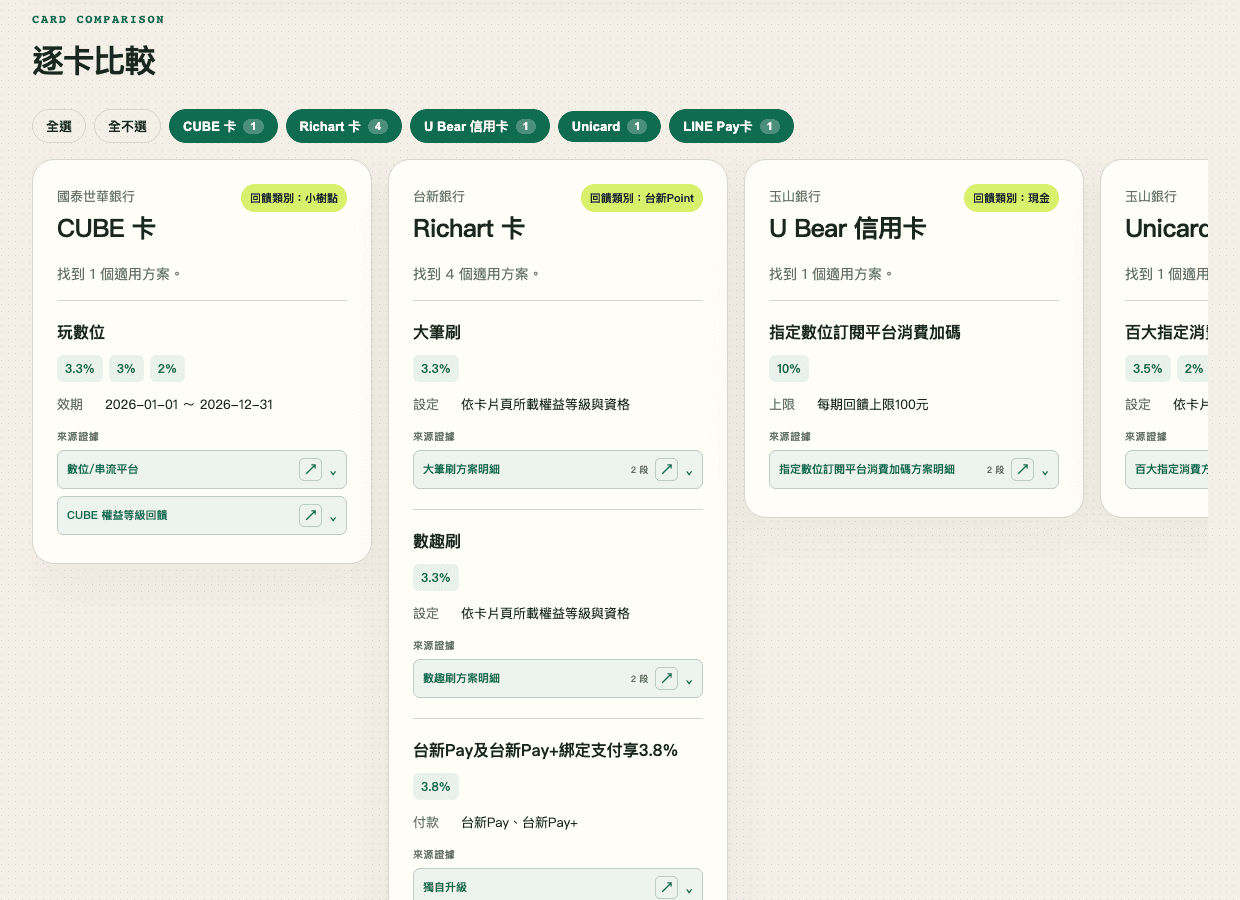Click the 回饋類別：現金 badge
Screen dimensions: 1240x900
point(1011,198)
